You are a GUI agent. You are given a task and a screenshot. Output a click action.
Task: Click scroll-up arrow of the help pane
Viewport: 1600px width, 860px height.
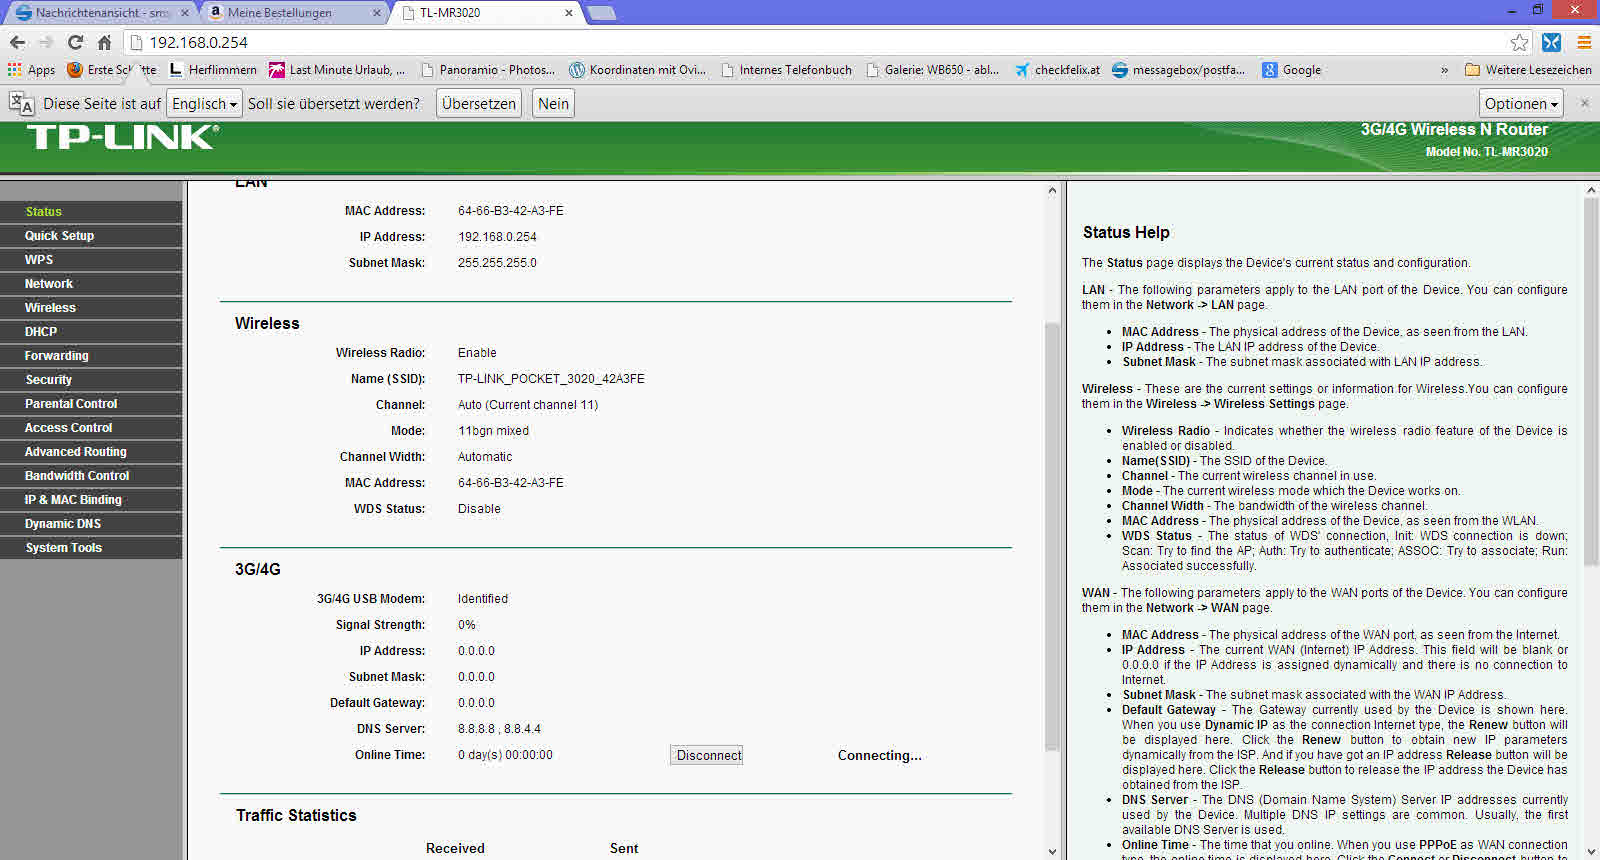[x=1591, y=190]
